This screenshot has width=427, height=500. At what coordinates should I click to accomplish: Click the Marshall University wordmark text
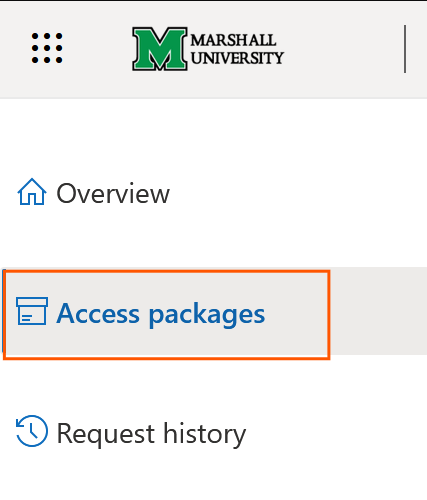click(237, 49)
